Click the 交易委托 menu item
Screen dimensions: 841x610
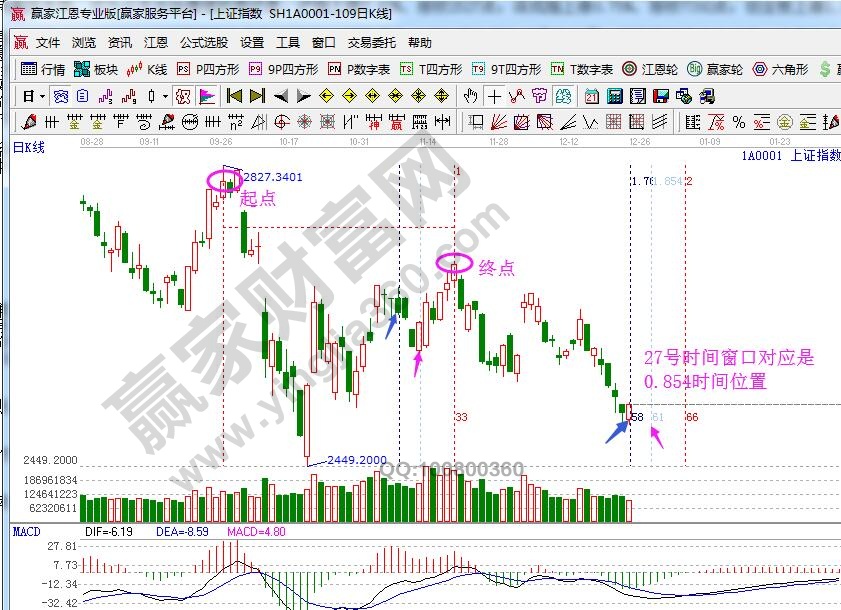[371, 43]
